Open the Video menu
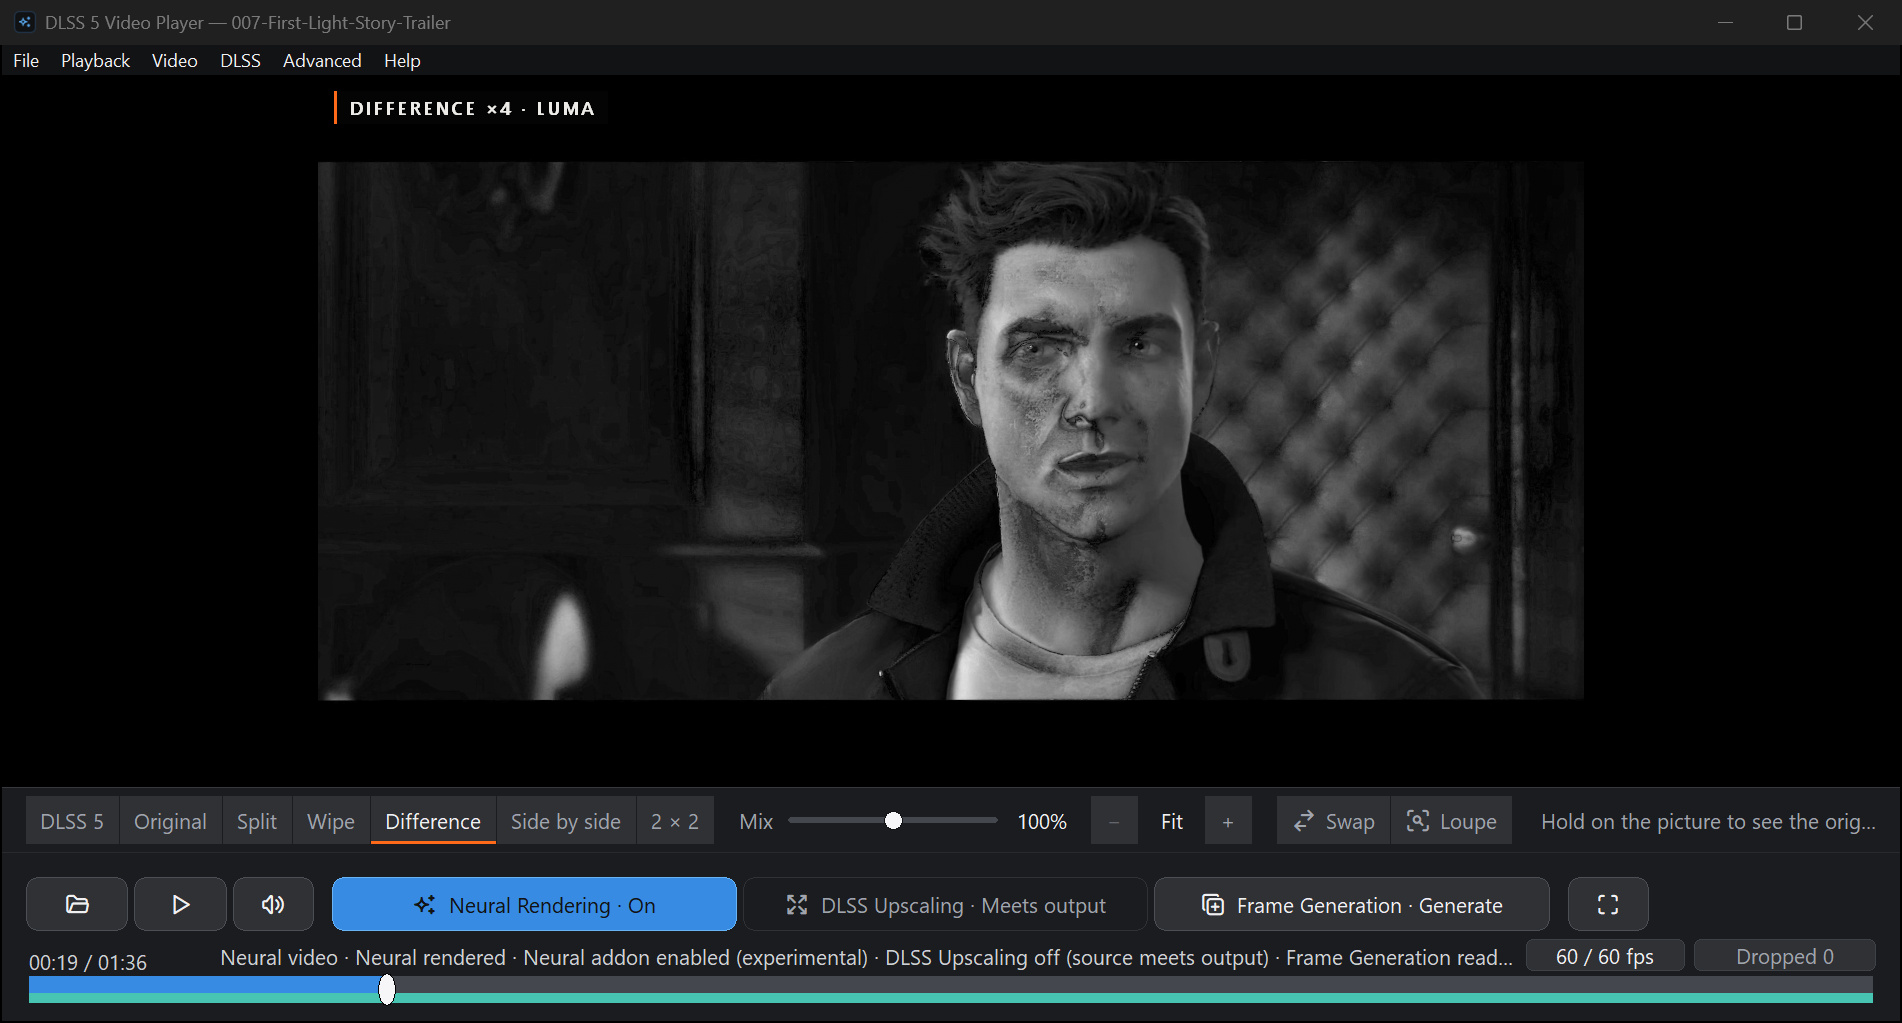 (175, 61)
